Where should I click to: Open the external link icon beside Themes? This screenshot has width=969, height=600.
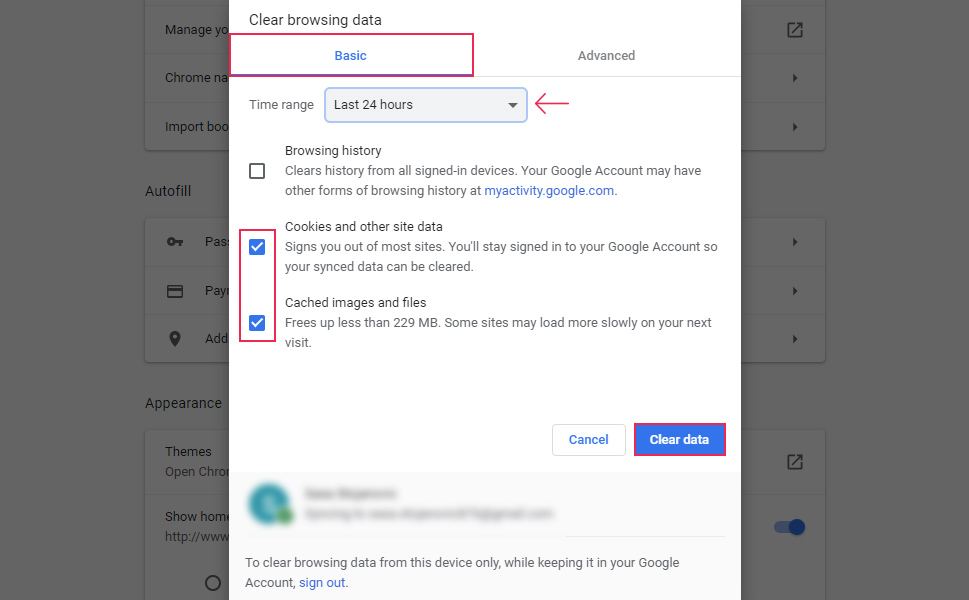[795, 462]
